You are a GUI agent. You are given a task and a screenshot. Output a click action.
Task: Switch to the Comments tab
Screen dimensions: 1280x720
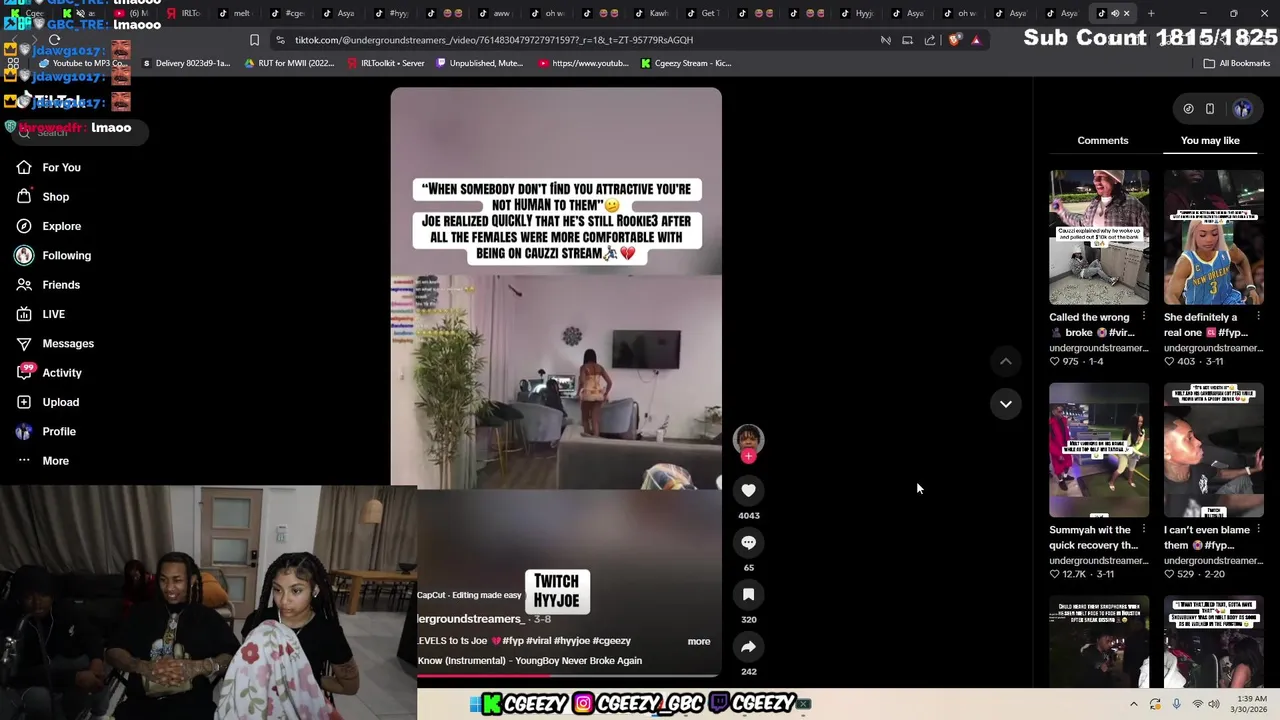(x=1102, y=140)
